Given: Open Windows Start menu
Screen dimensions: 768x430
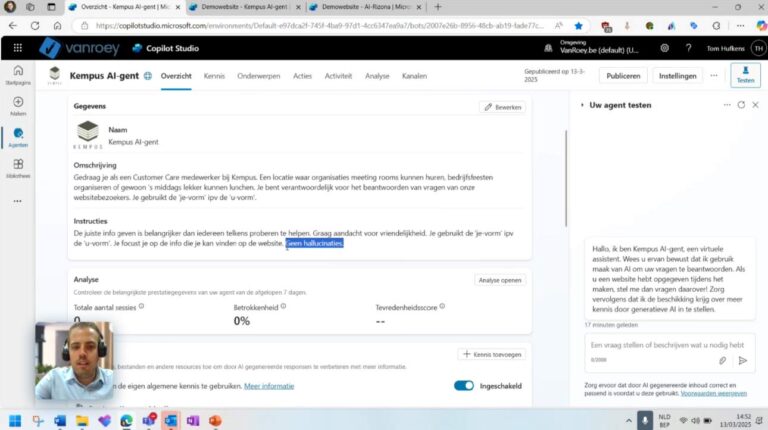Looking at the screenshot, I should click(15, 421).
